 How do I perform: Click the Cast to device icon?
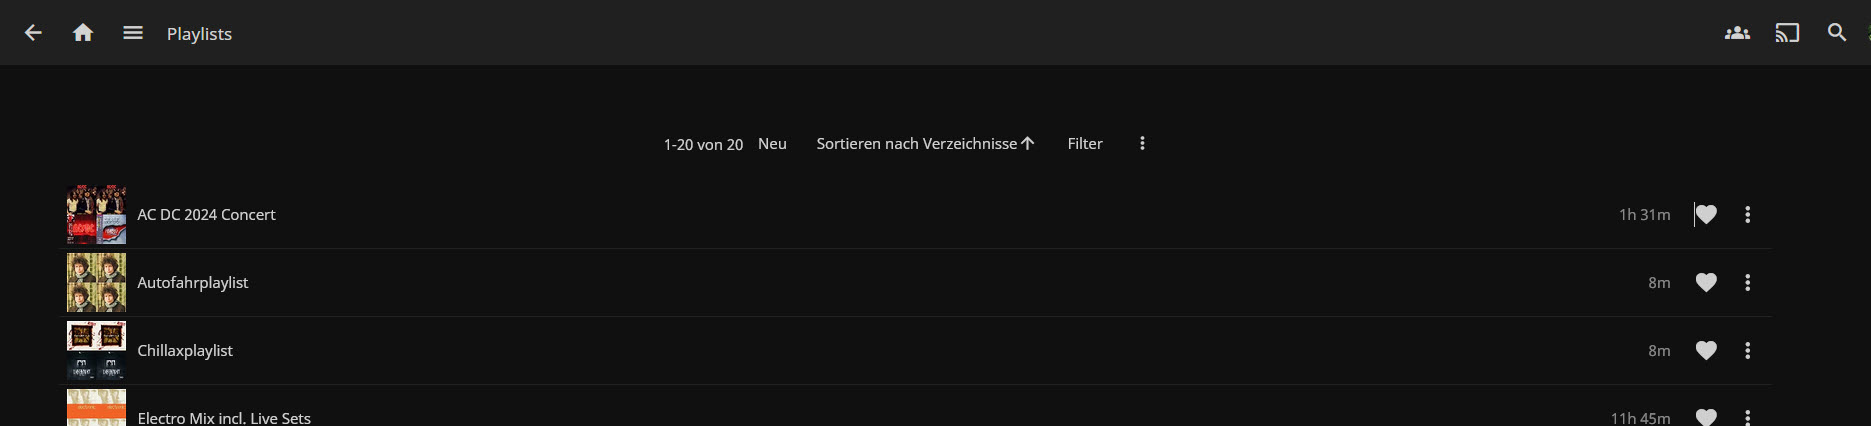1787,33
